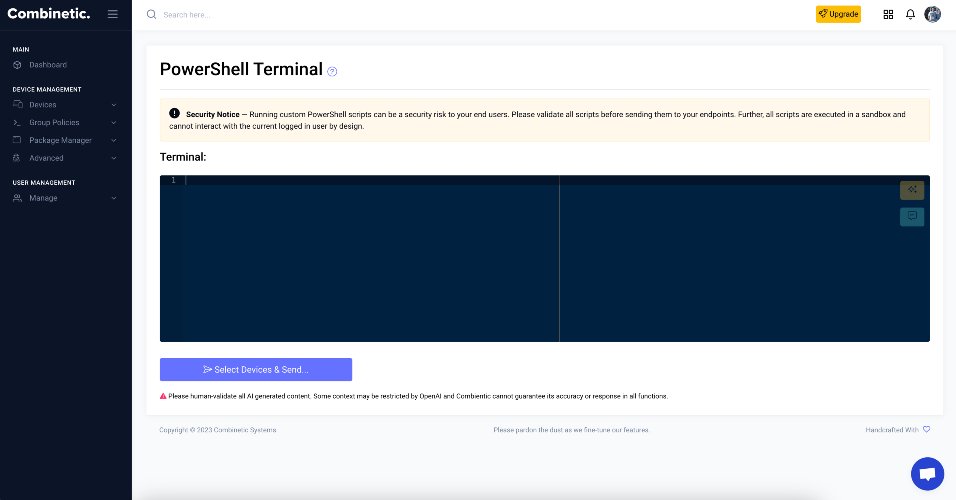Click the Security Notice alert icon
Viewport: 956px width, 500px height.
point(174,113)
